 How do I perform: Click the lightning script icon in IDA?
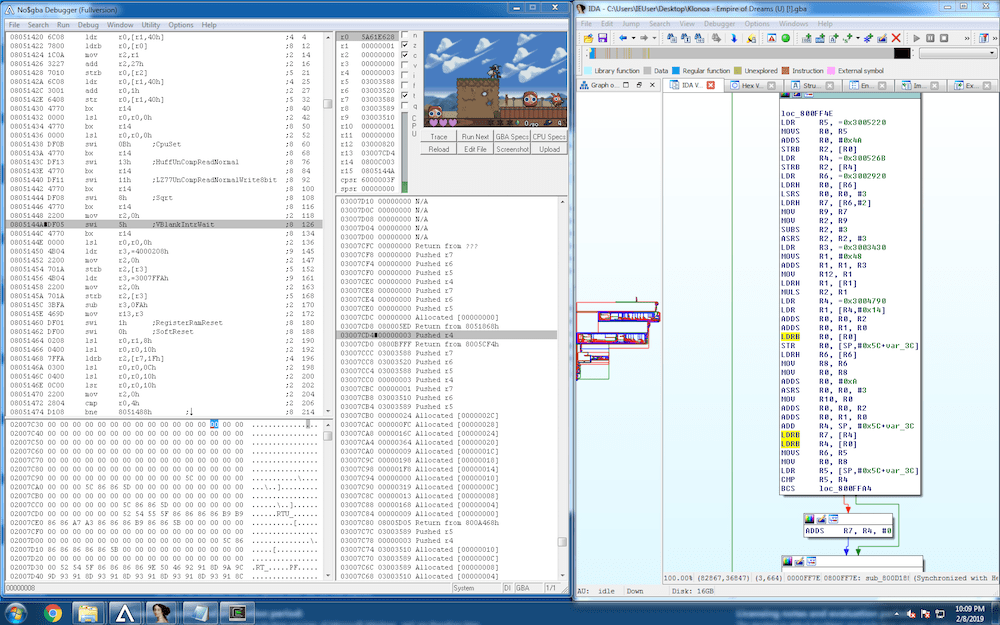point(751,38)
